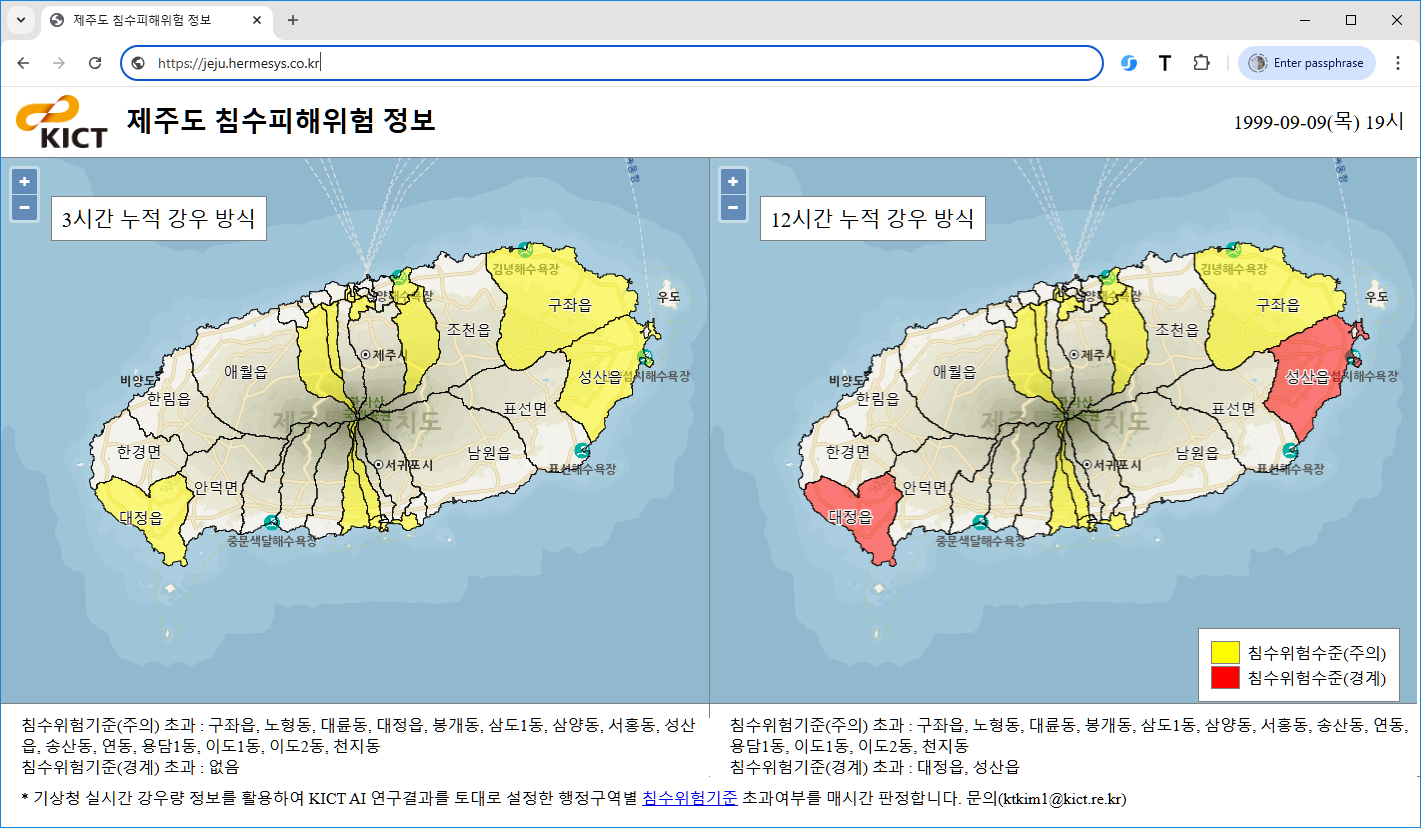The width and height of the screenshot is (1421, 828).
Task: Reload the page with the refresh button
Action: 95,63
